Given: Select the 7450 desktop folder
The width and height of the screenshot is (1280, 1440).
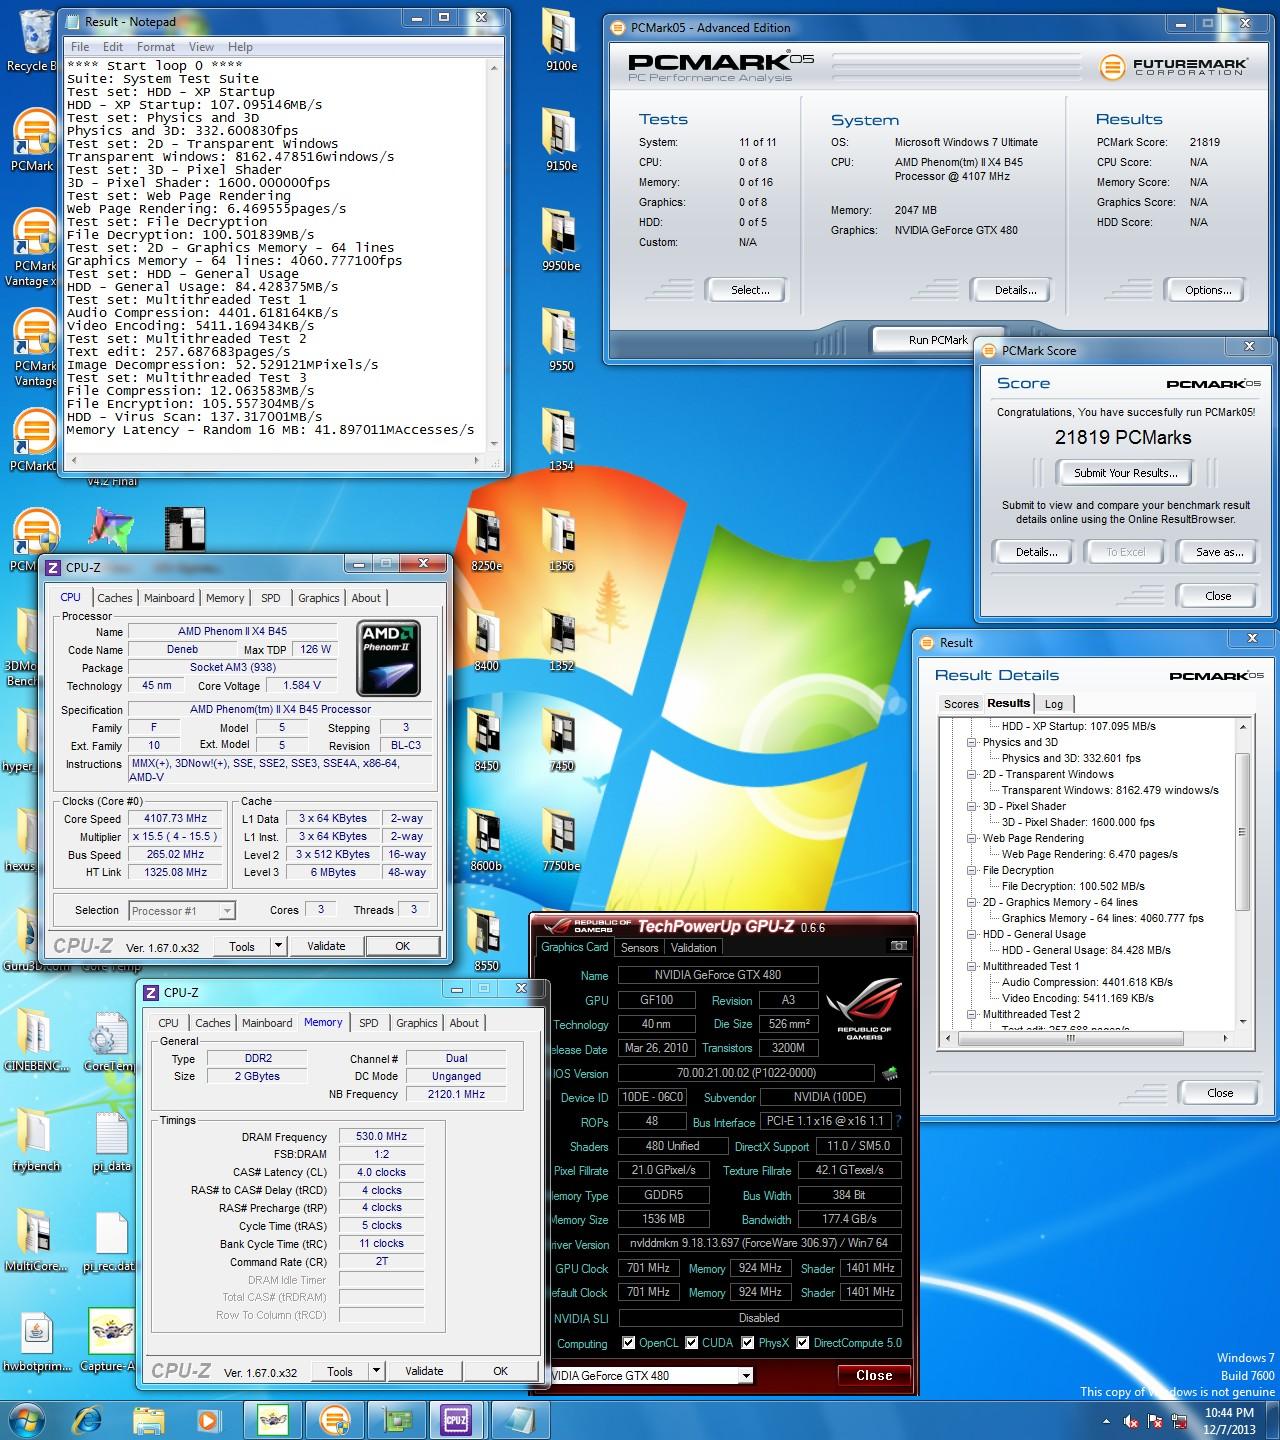Looking at the screenshot, I should (561, 742).
